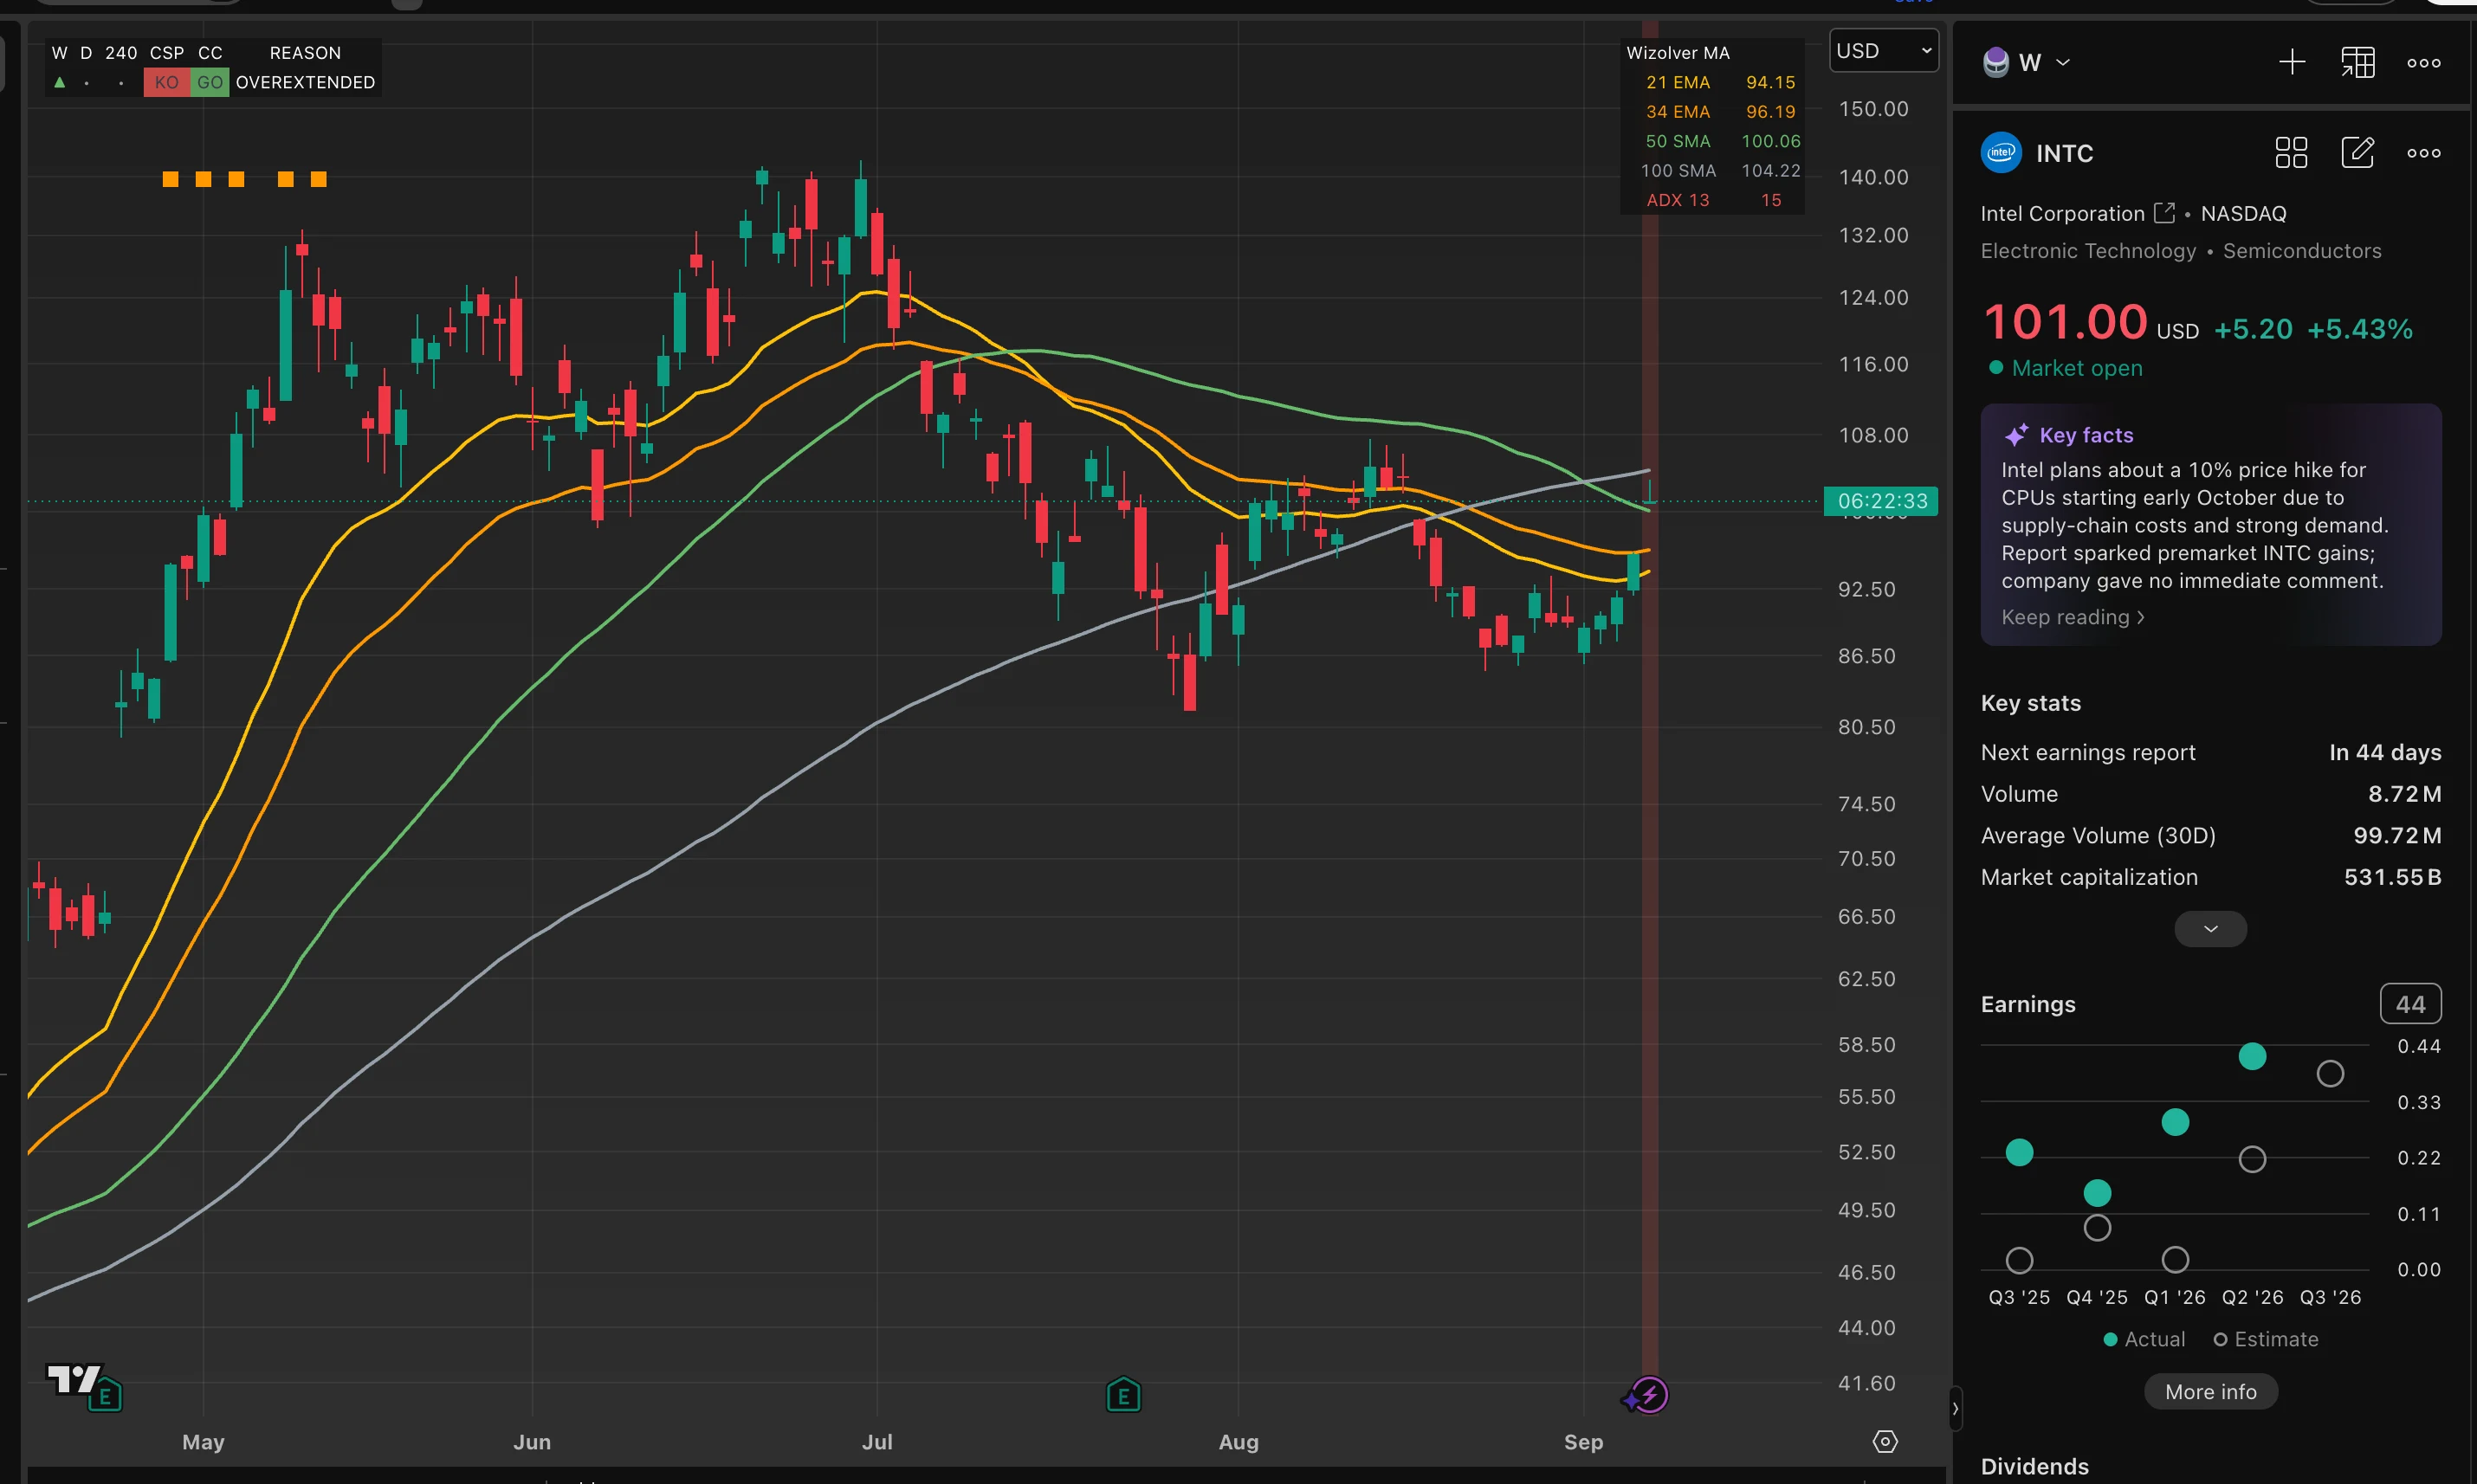Click the Electronic Technology sector label
The height and width of the screenshot is (1484, 2477).
tap(2088, 250)
